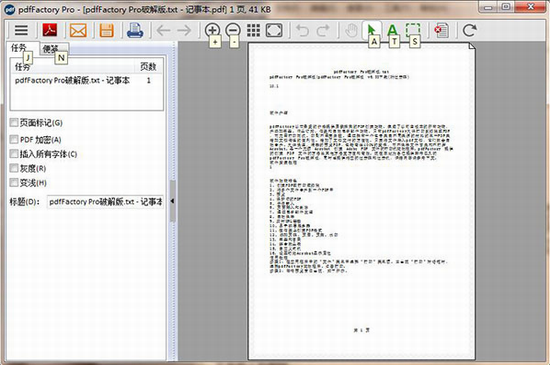Image resolution: width=550 pixels, height=365 pixels.
Task: Select the green text tool A icon
Action: click(x=392, y=30)
